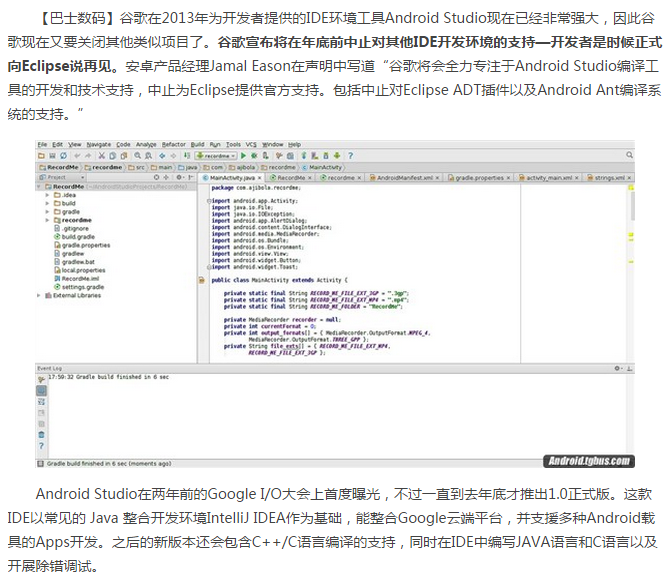Collapse the RecordMe root project node
668x579 pixels.
(x=40, y=187)
